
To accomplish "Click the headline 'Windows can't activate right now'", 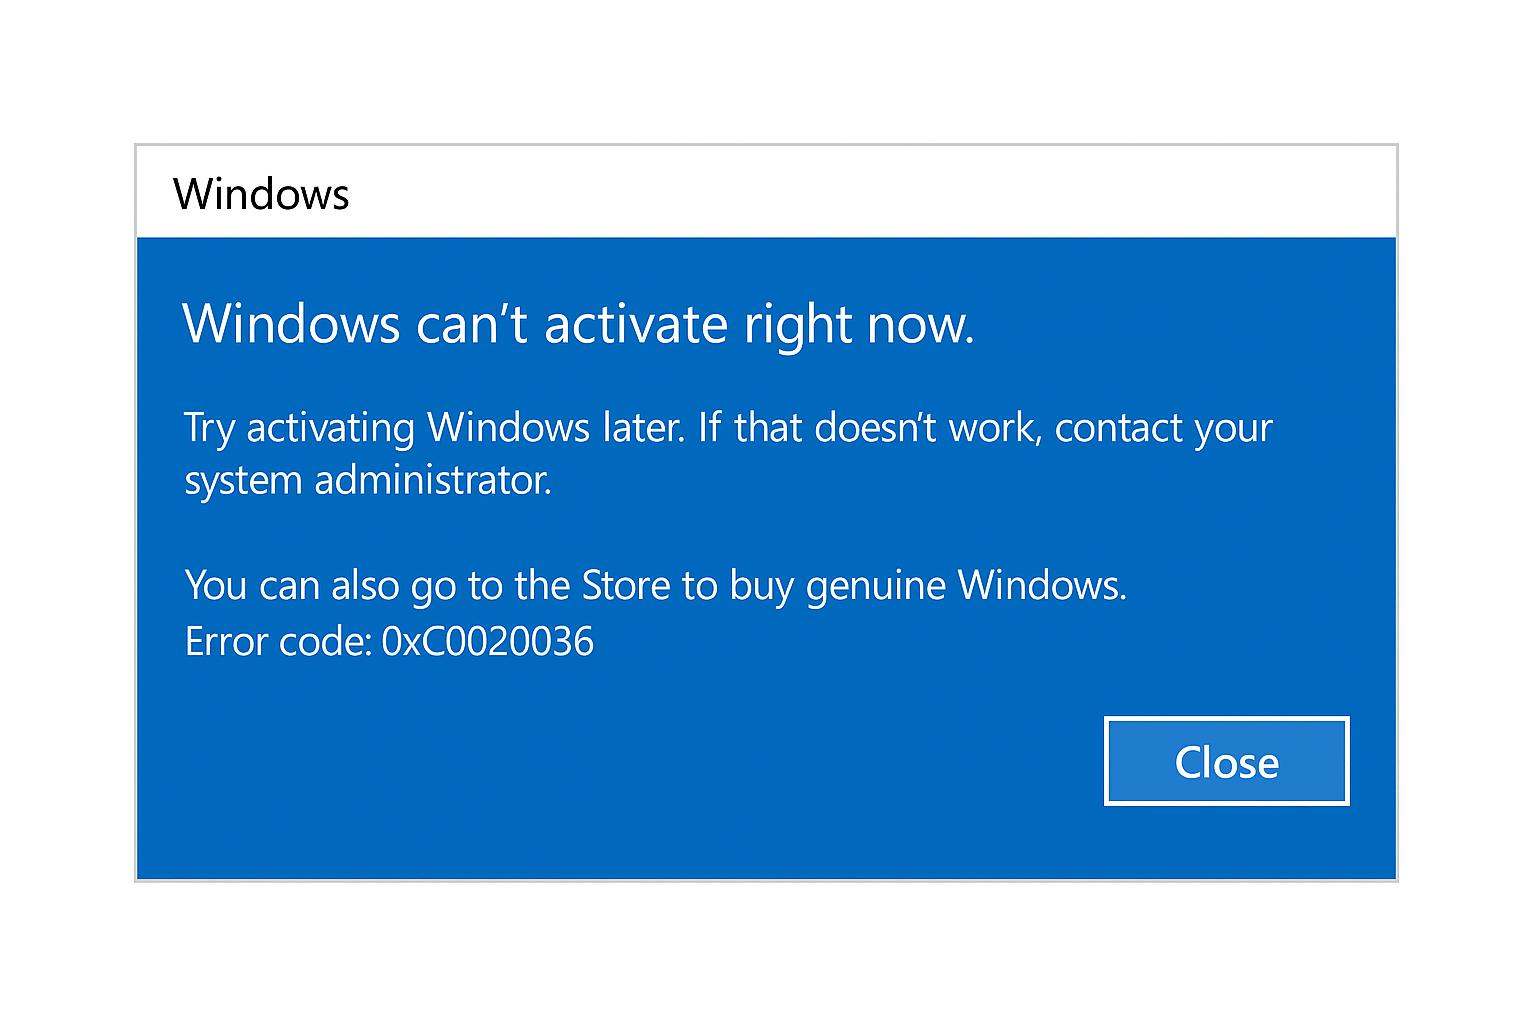I will coord(580,323).
